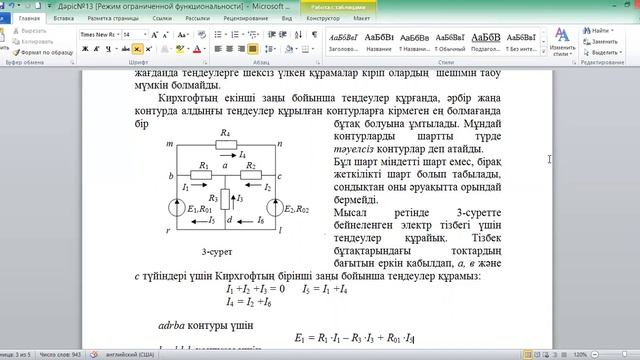Click the Multilevel list icon
This screenshot has height=360, width=640.
252,35
